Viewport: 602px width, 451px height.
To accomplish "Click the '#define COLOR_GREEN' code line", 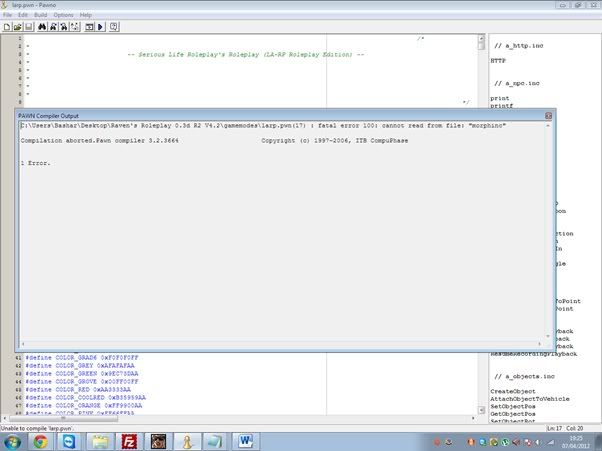I will pyautogui.click(x=82, y=374).
